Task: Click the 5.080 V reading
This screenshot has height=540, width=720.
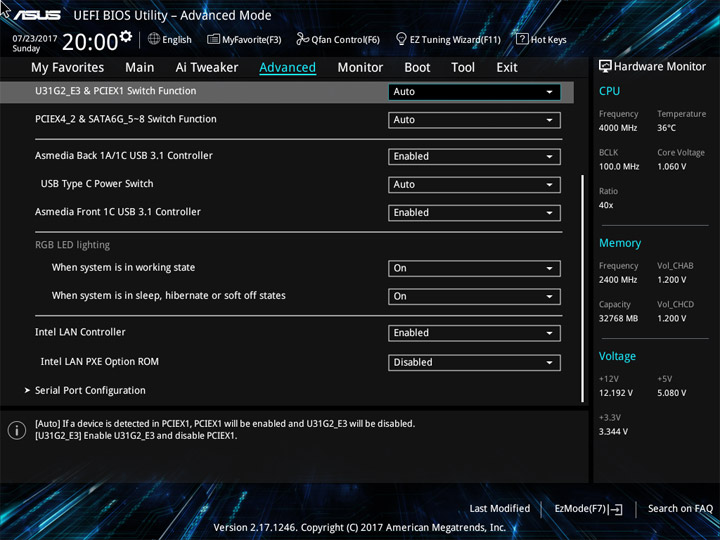Action: 672,393
